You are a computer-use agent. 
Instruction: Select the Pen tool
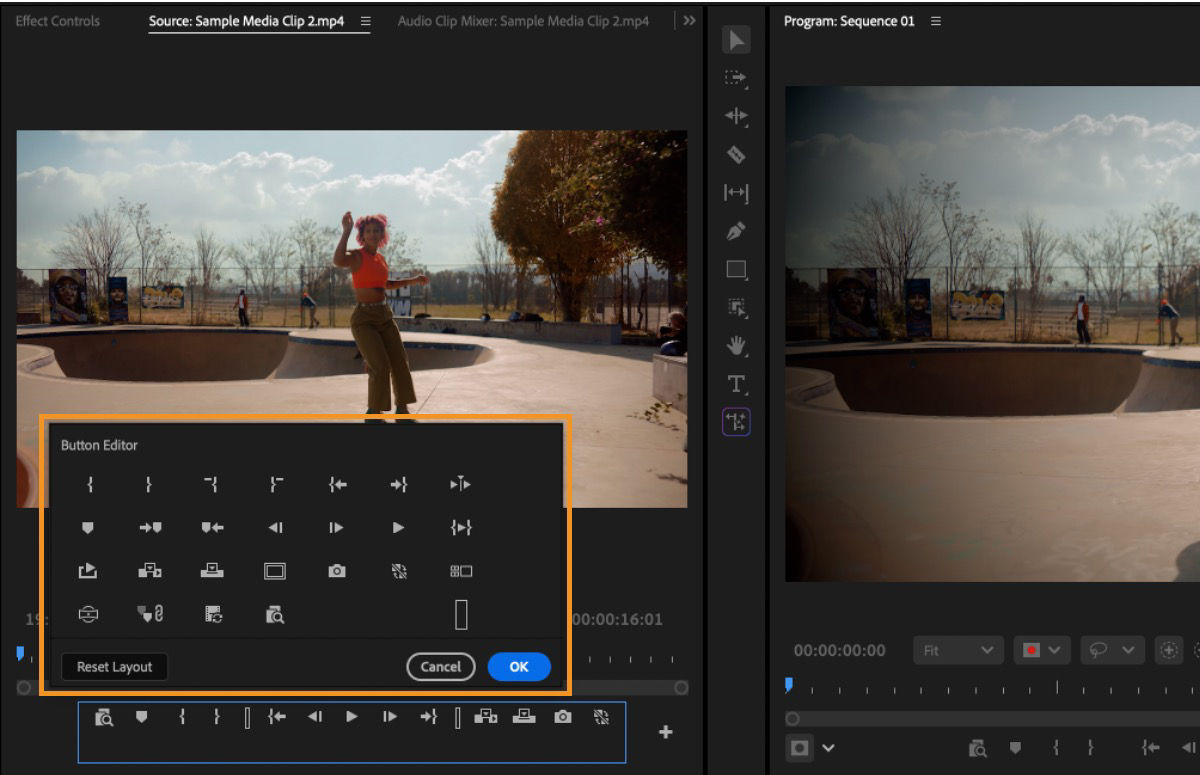(x=735, y=231)
